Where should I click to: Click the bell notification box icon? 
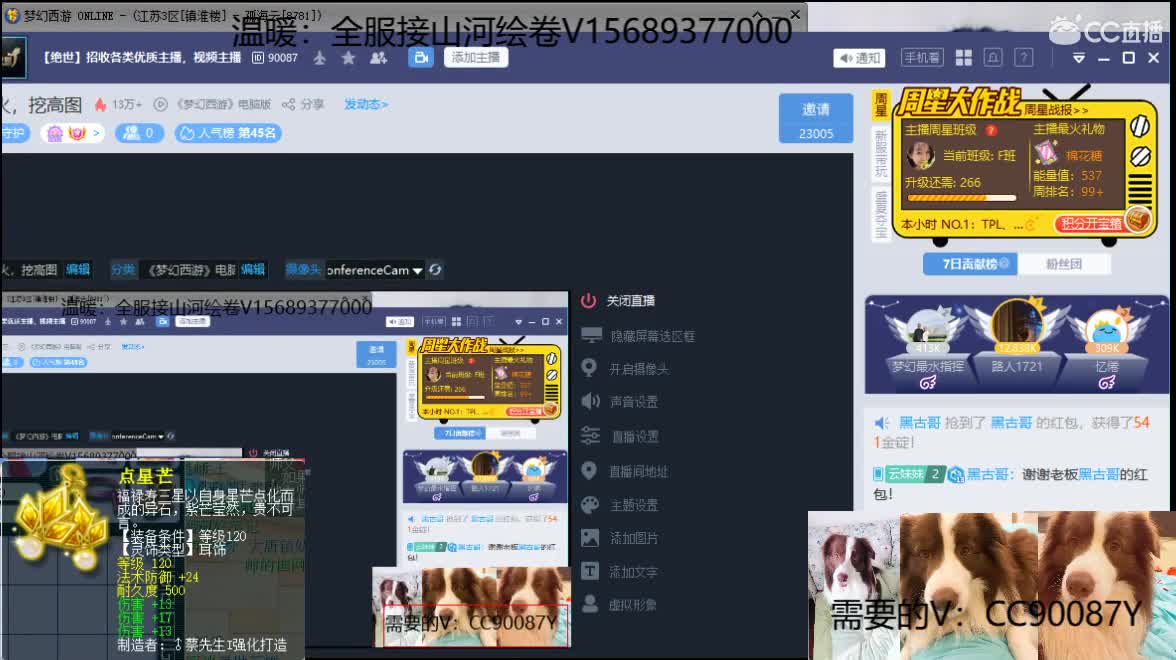pos(993,58)
